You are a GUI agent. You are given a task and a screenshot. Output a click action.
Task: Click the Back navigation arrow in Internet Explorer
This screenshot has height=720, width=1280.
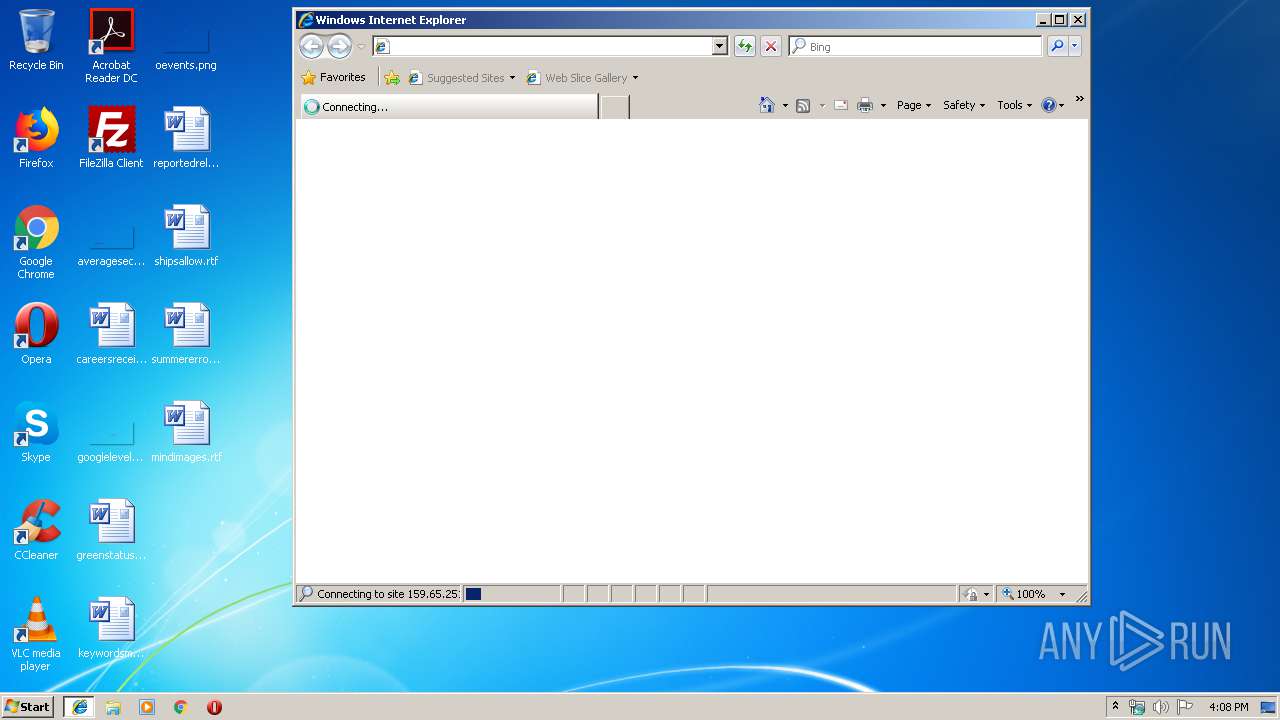pos(311,46)
